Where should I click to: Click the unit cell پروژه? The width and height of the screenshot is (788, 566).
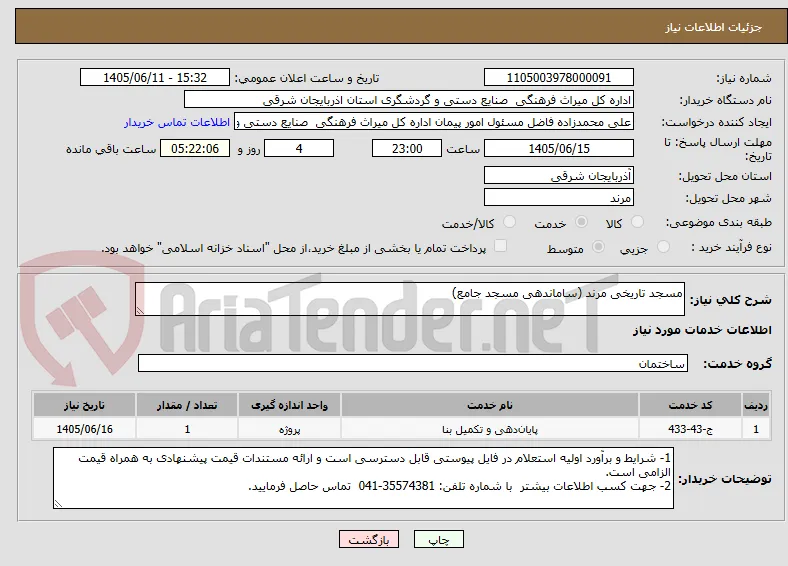pyautogui.click(x=289, y=429)
